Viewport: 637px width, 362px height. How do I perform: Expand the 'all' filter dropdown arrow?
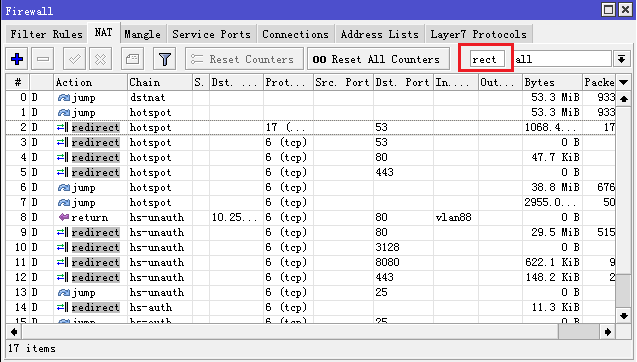click(x=621, y=59)
